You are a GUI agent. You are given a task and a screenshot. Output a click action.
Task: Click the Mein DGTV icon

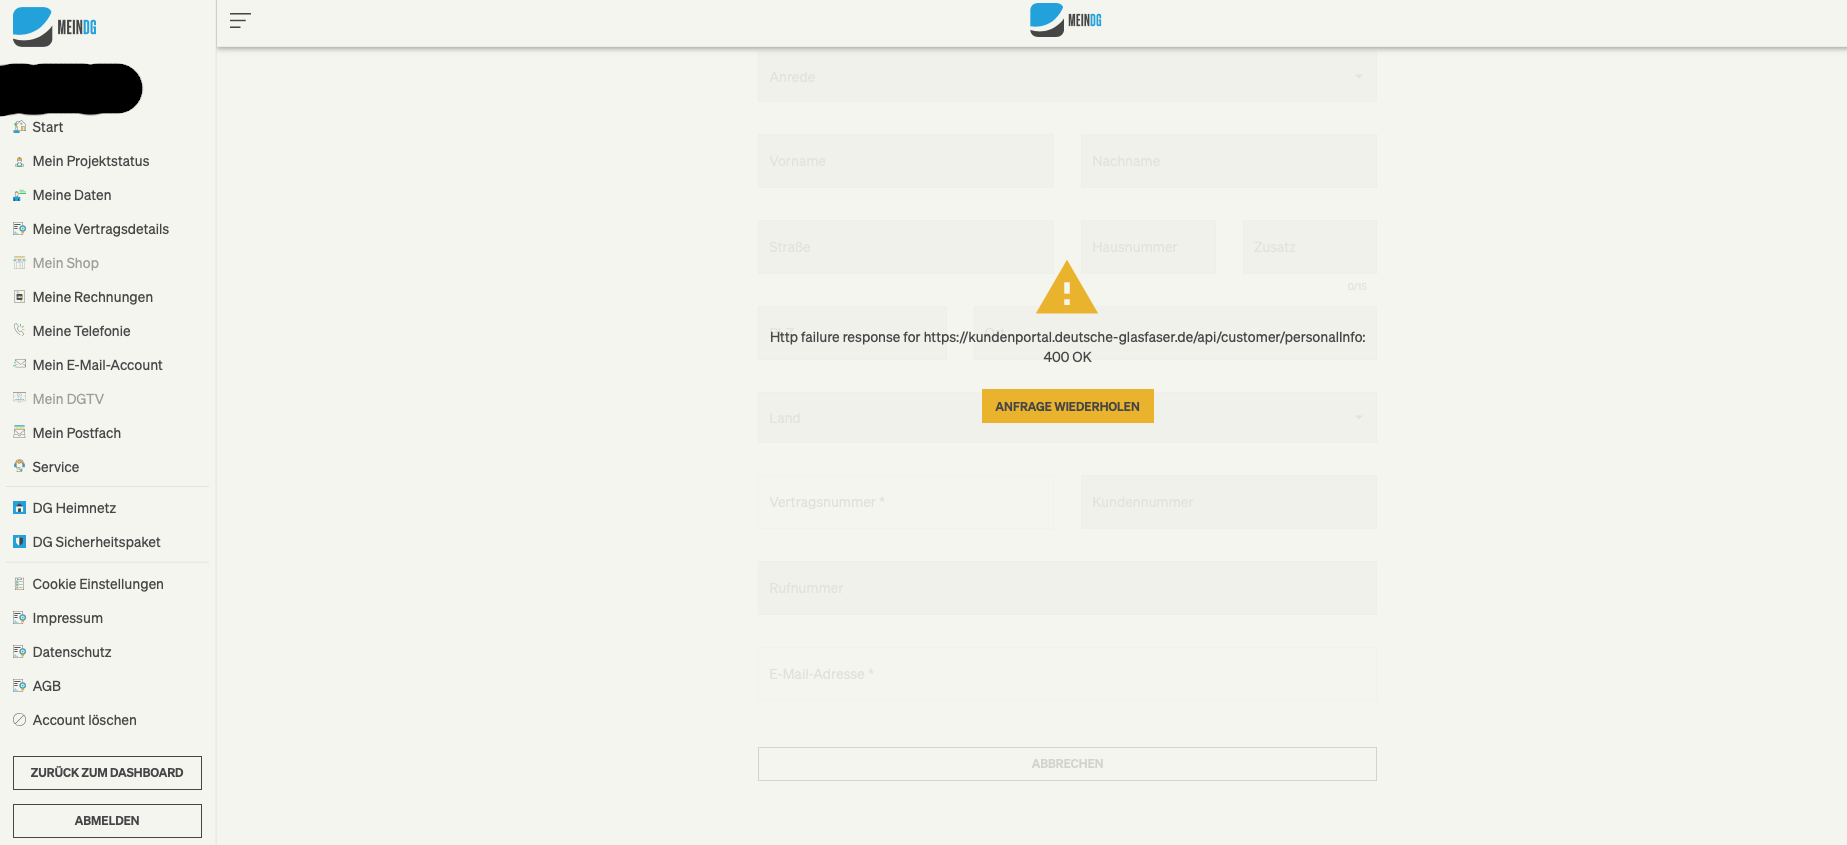tap(19, 398)
